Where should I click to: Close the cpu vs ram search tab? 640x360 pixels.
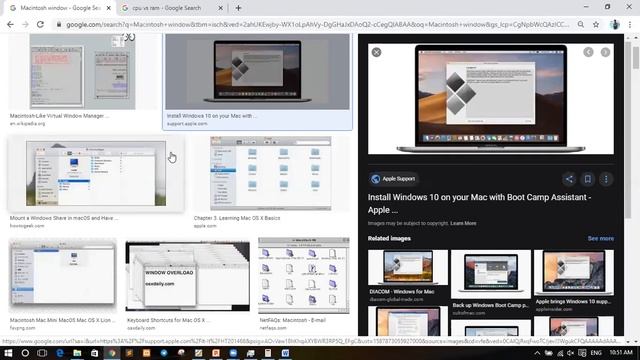click(x=220, y=8)
